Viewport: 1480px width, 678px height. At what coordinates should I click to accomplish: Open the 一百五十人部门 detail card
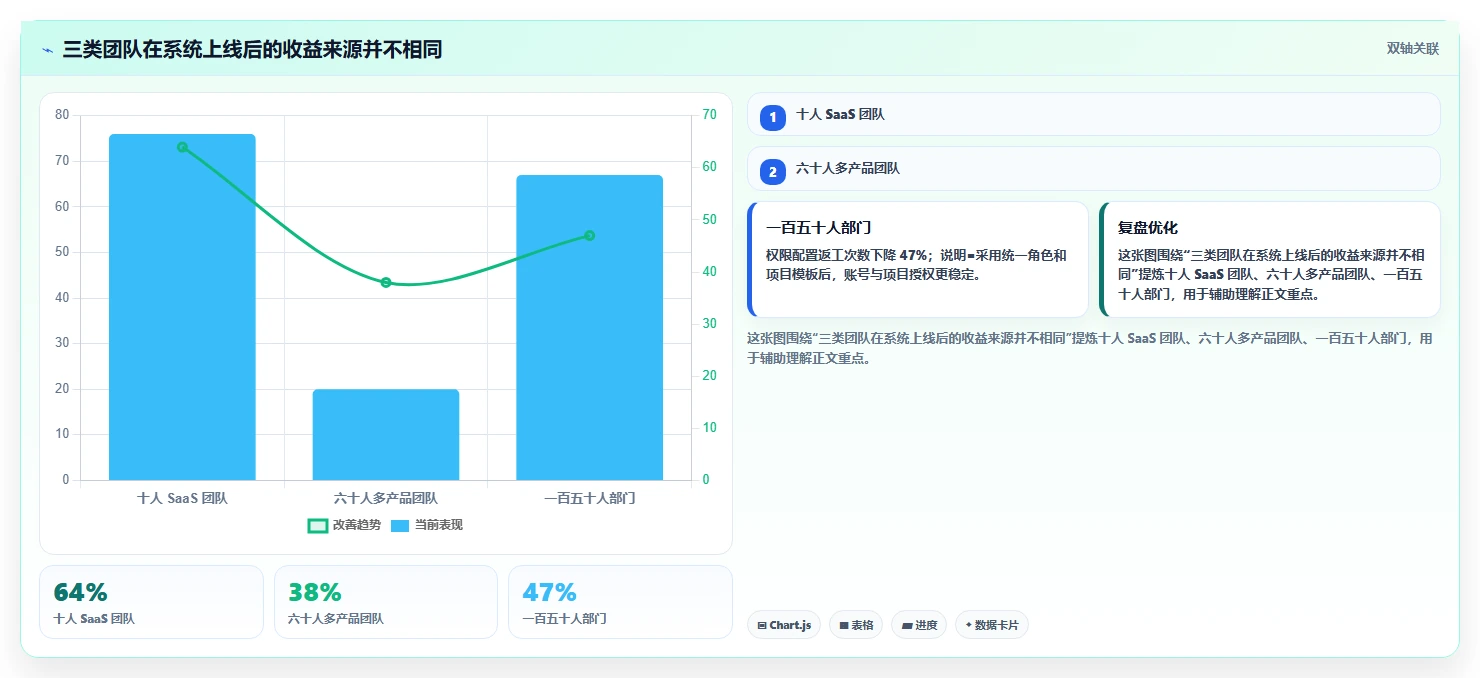click(x=918, y=260)
